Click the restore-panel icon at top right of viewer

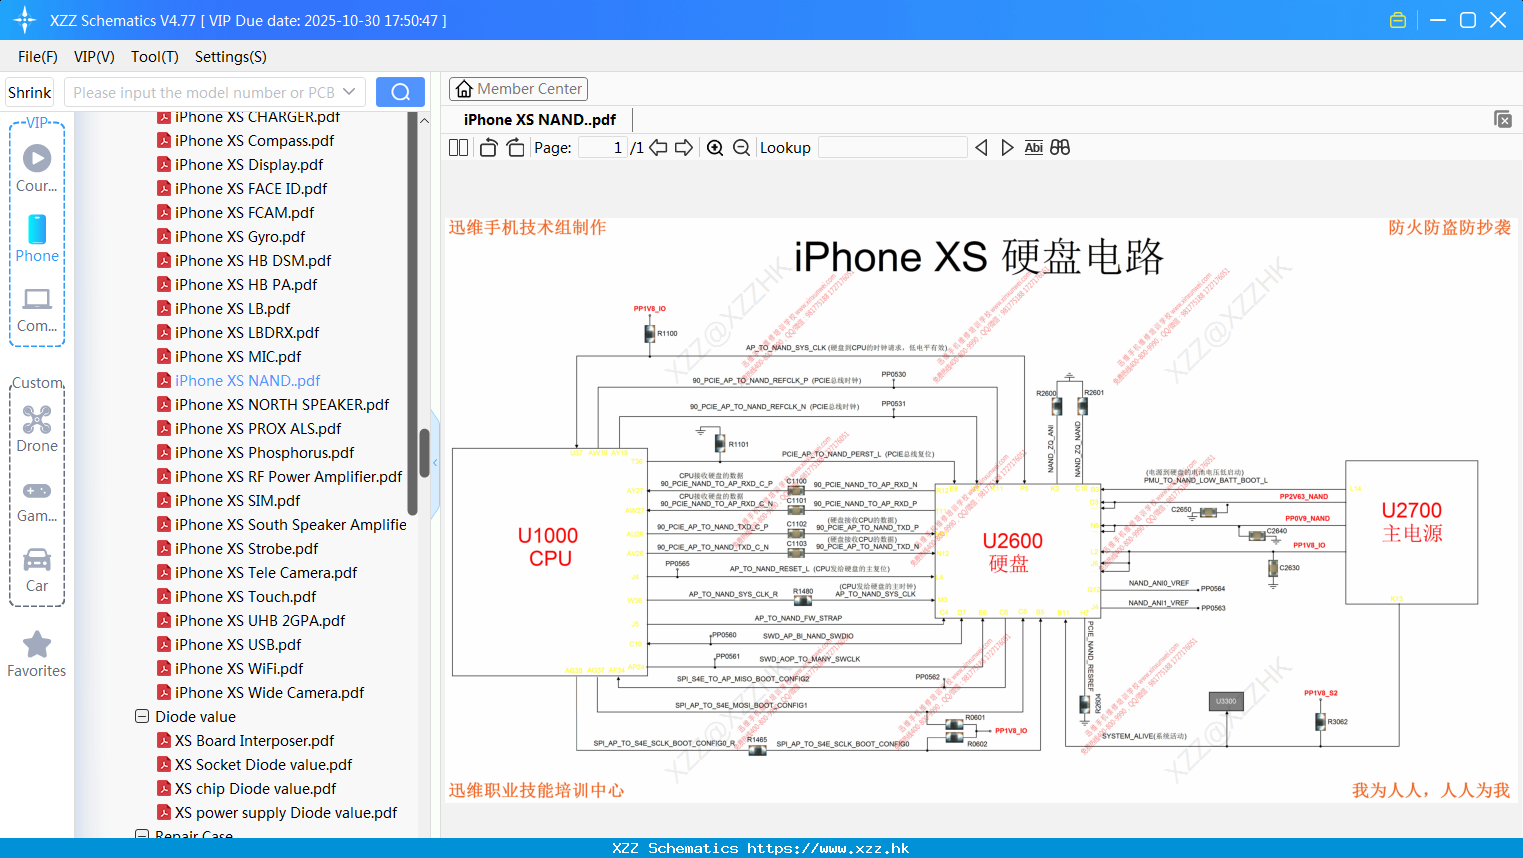(x=1503, y=119)
